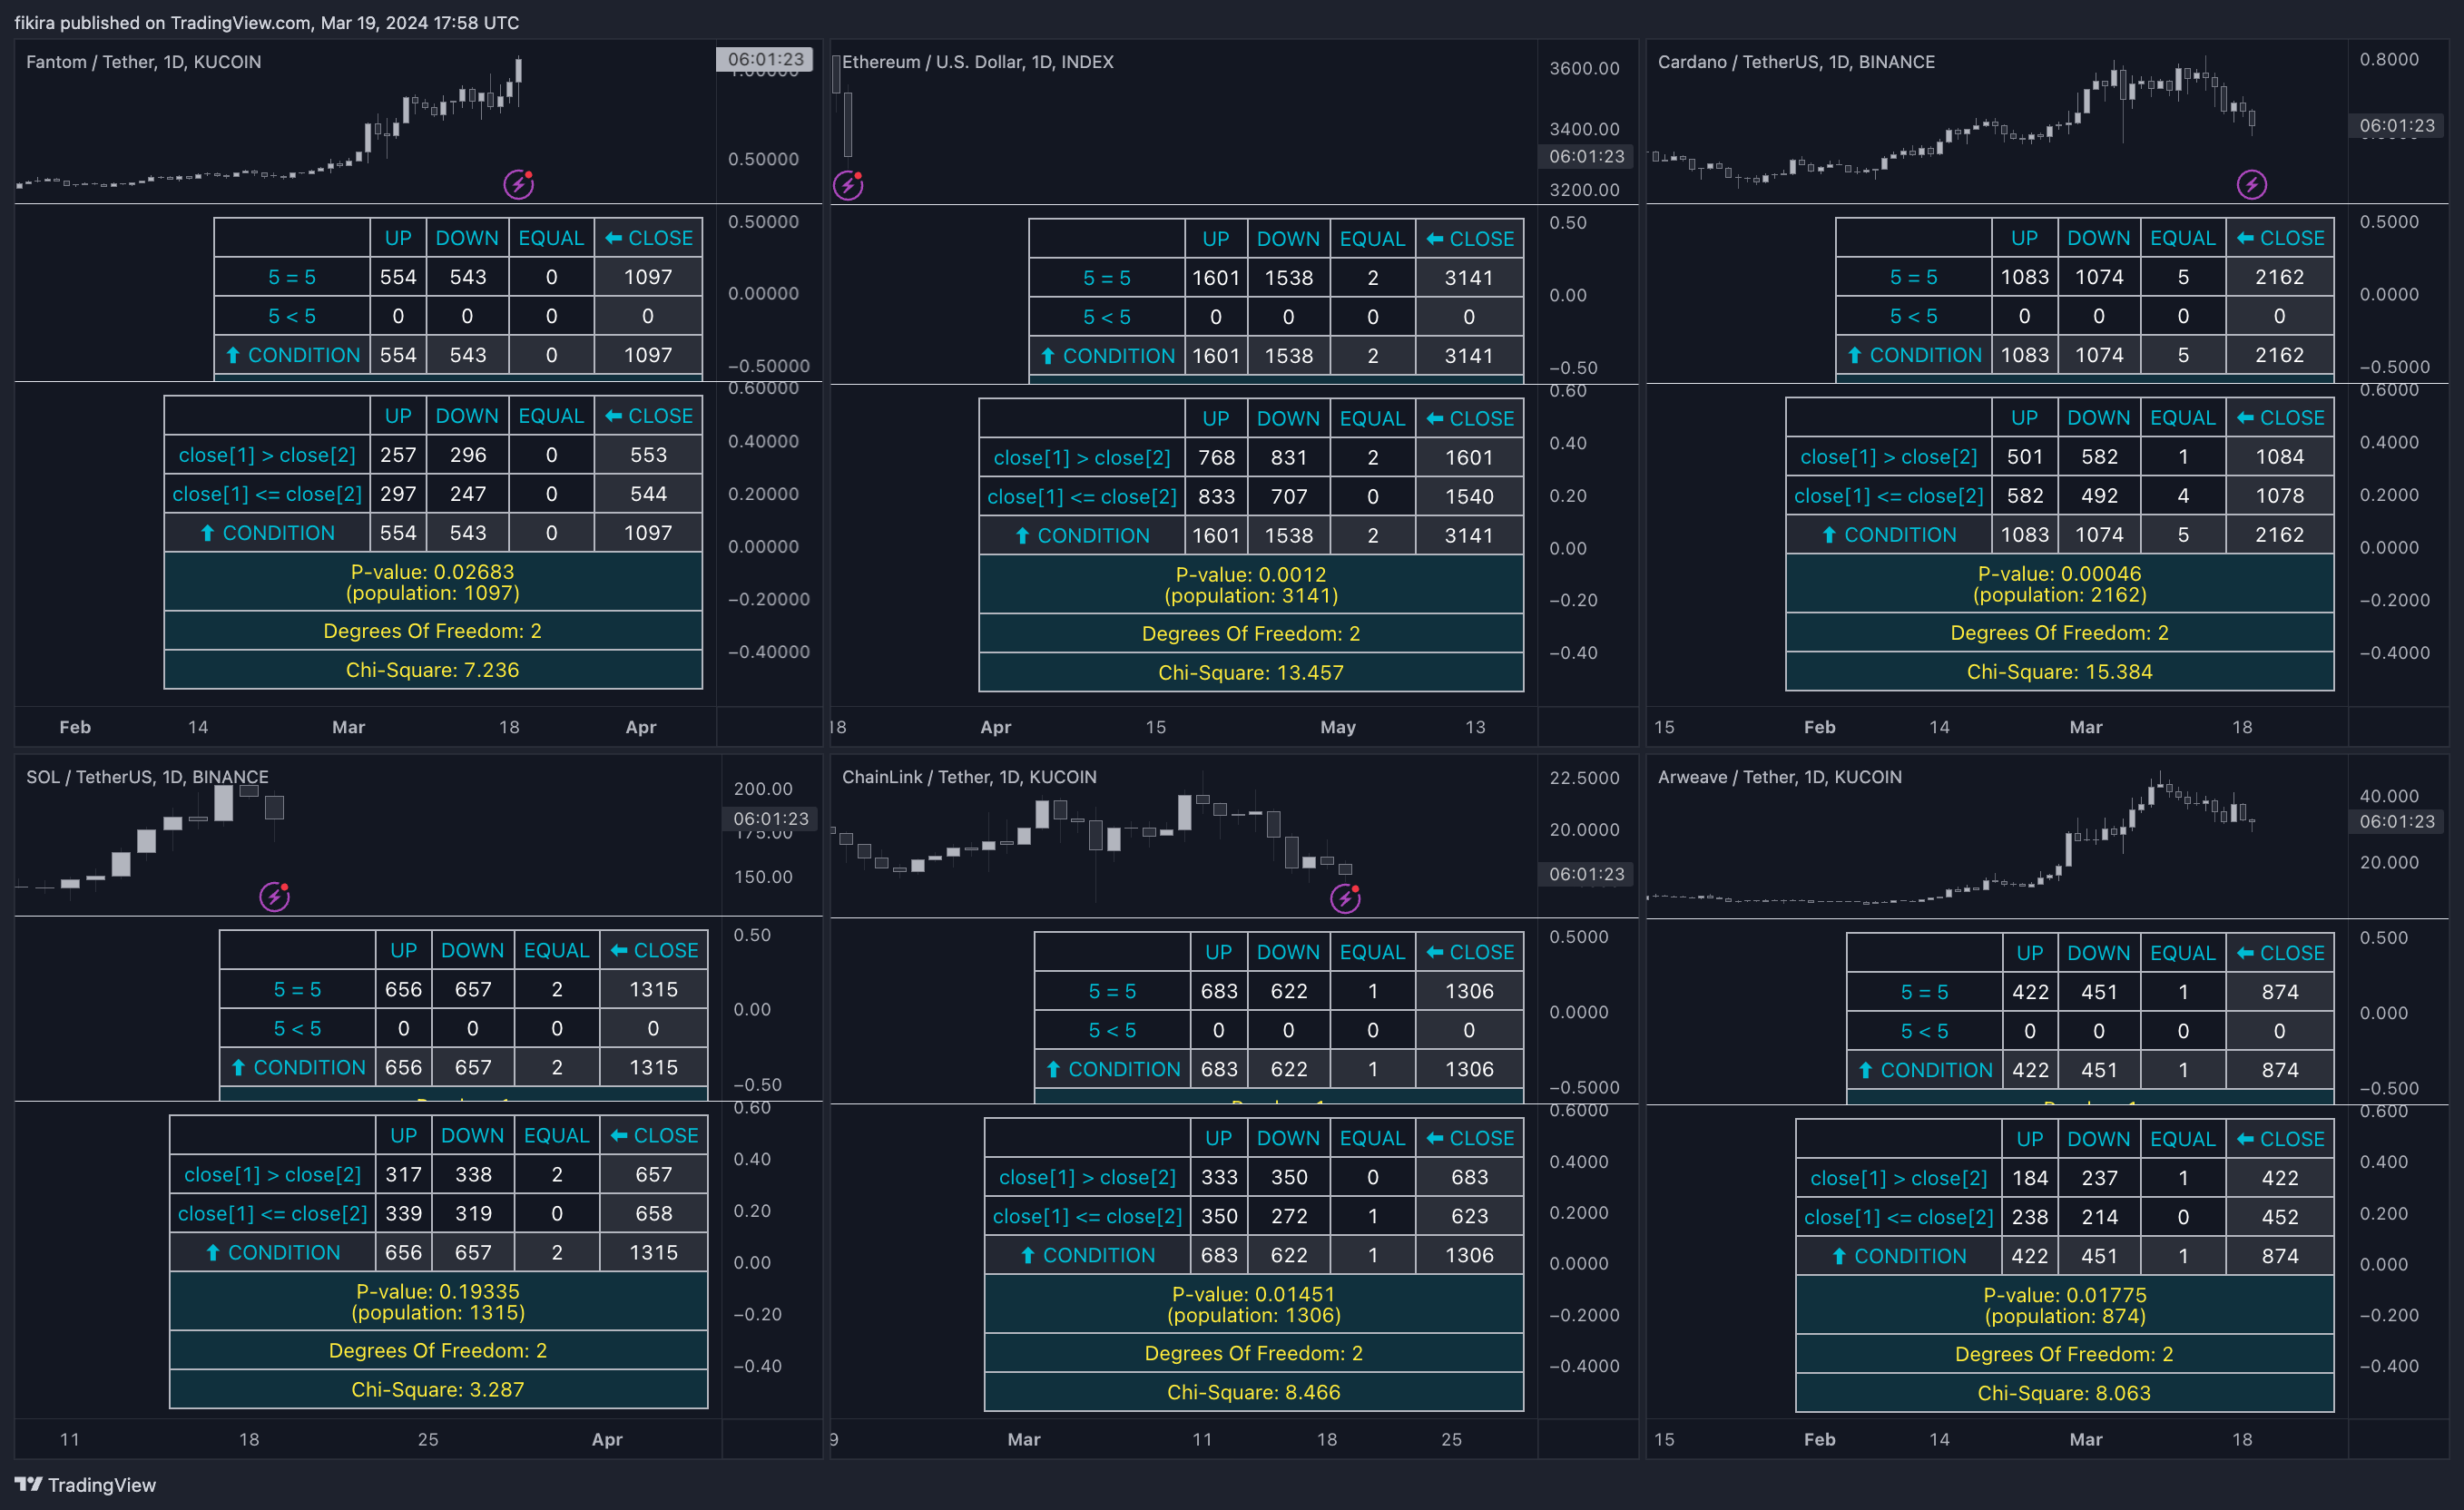Click 'P-value: 0.01451' in ChainLink table

(x=1253, y=1294)
